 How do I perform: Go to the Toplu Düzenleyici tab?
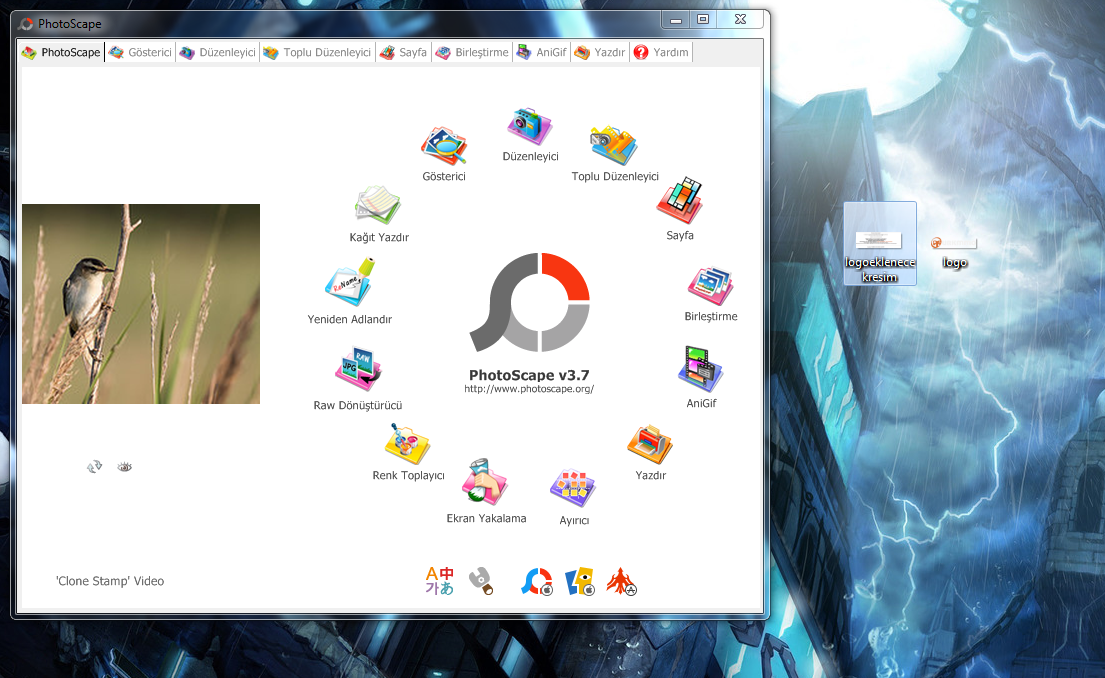(317, 52)
